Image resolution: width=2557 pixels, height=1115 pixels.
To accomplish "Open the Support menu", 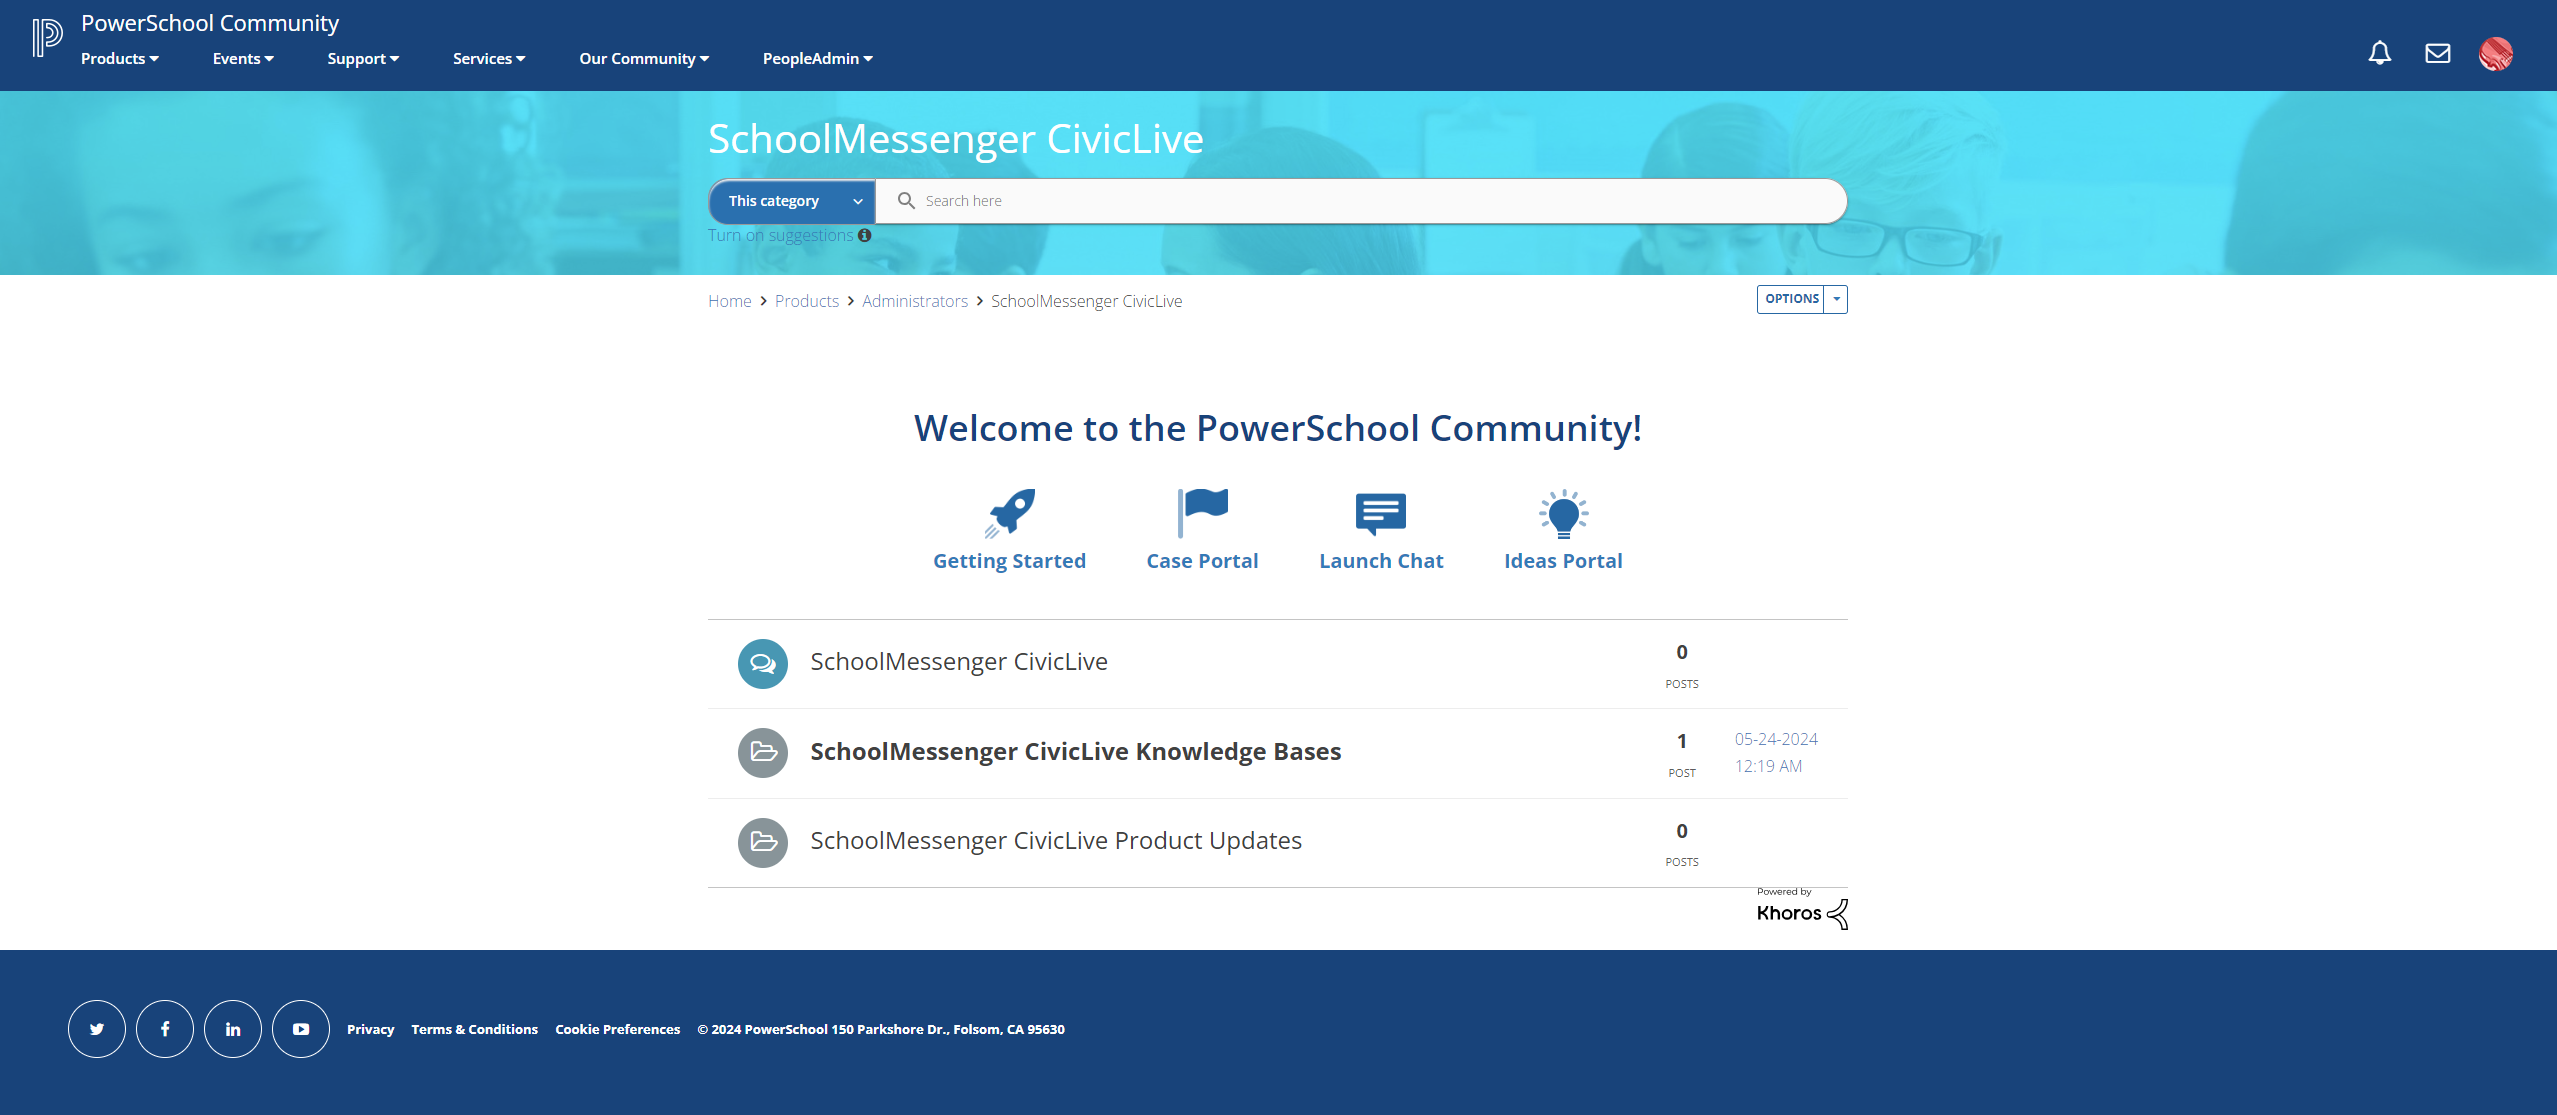I will point(362,58).
